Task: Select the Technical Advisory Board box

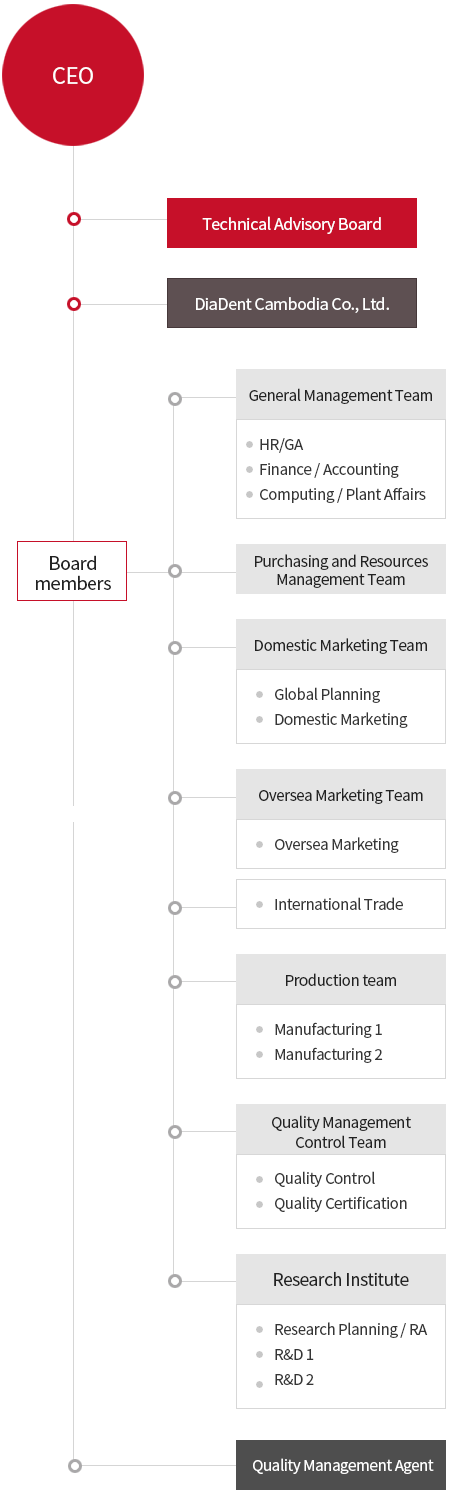Action: click(292, 223)
